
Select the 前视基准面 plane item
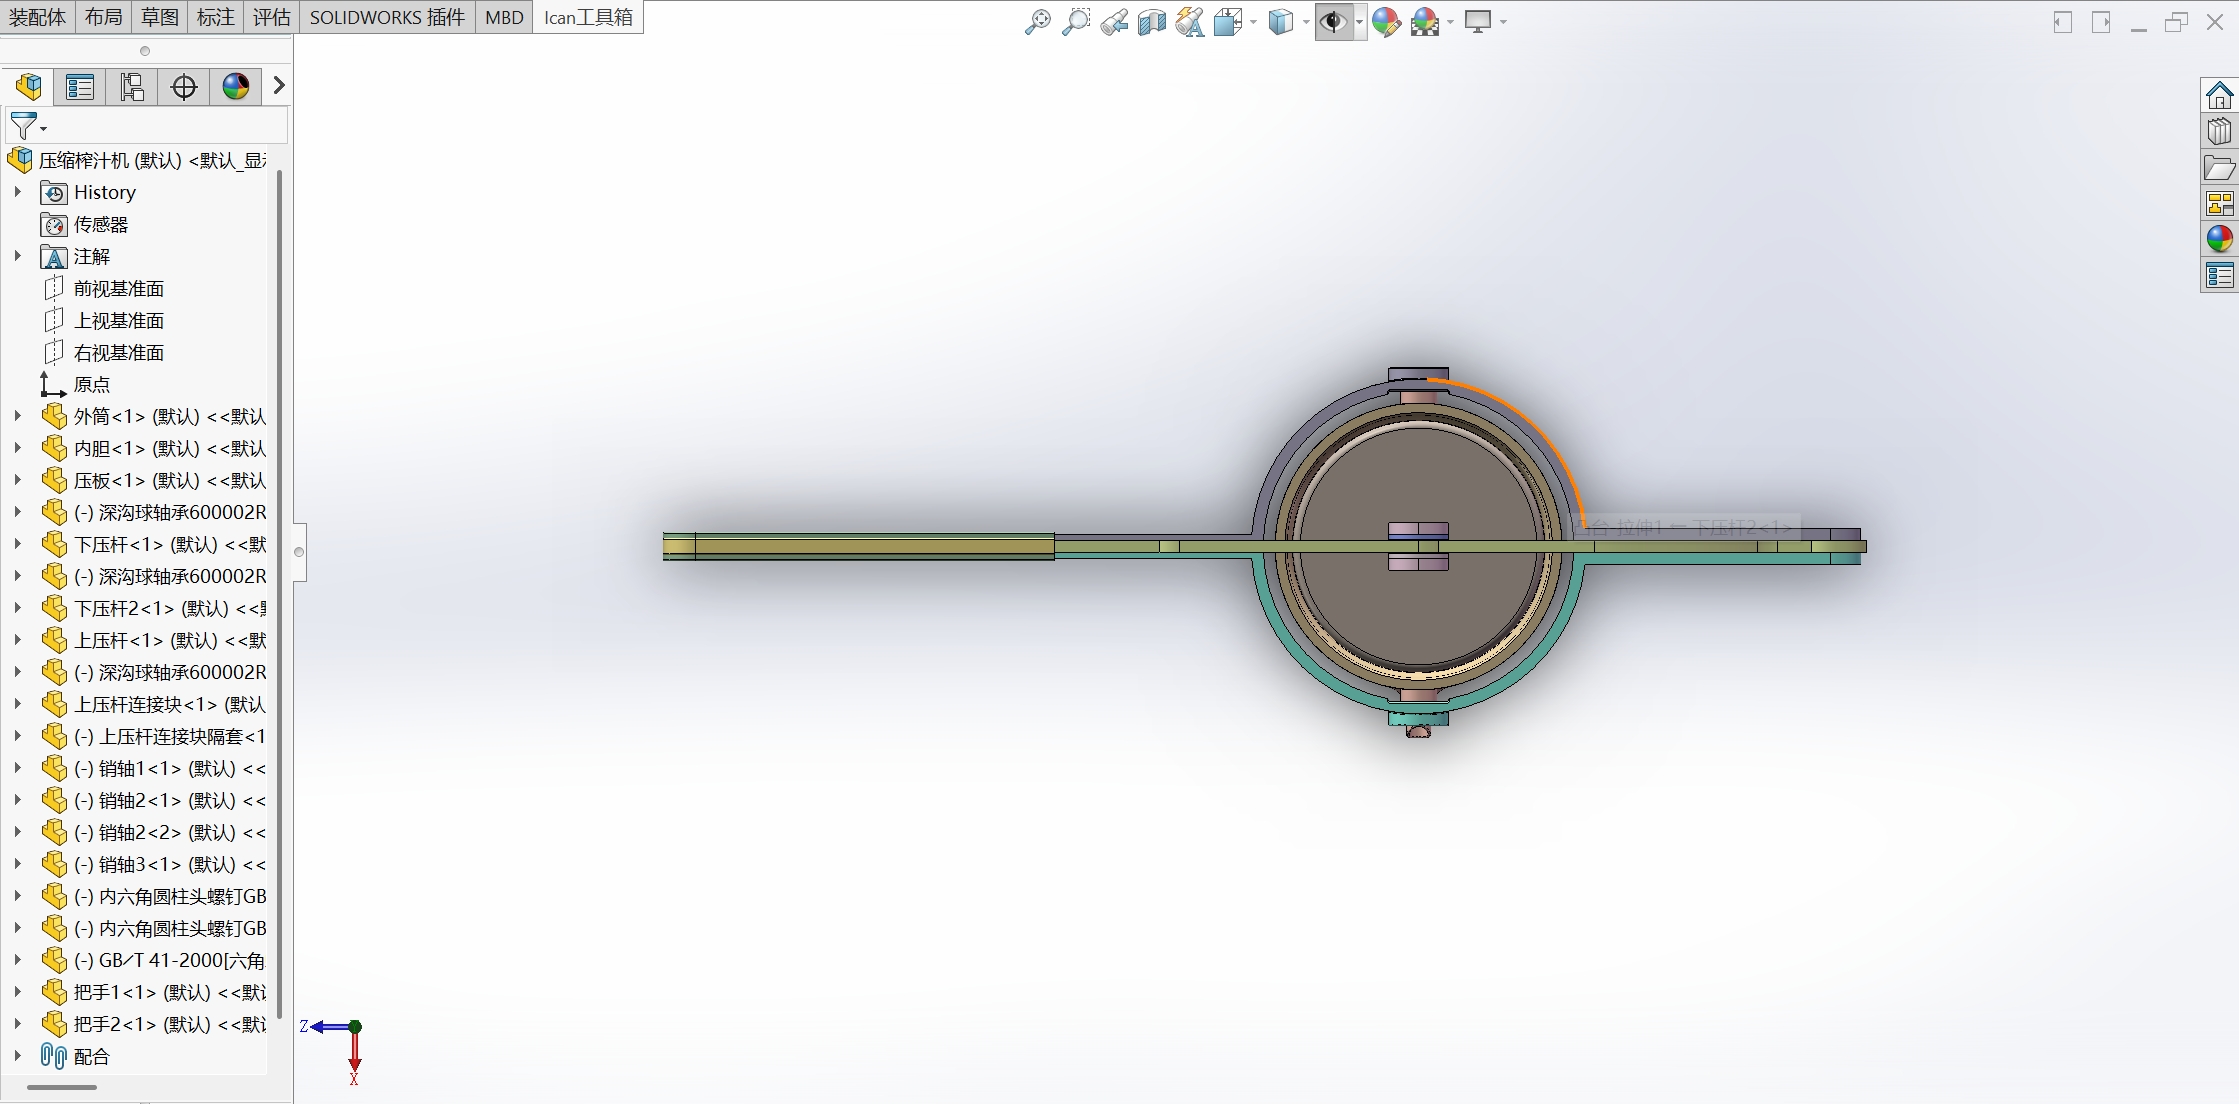[118, 289]
